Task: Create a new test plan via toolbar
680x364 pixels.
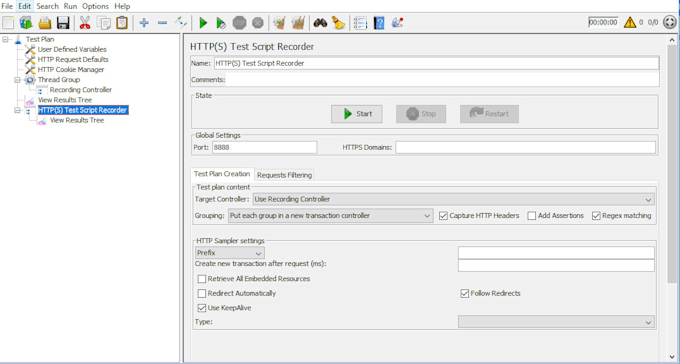Action: pyautogui.click(x=8, y=23)
